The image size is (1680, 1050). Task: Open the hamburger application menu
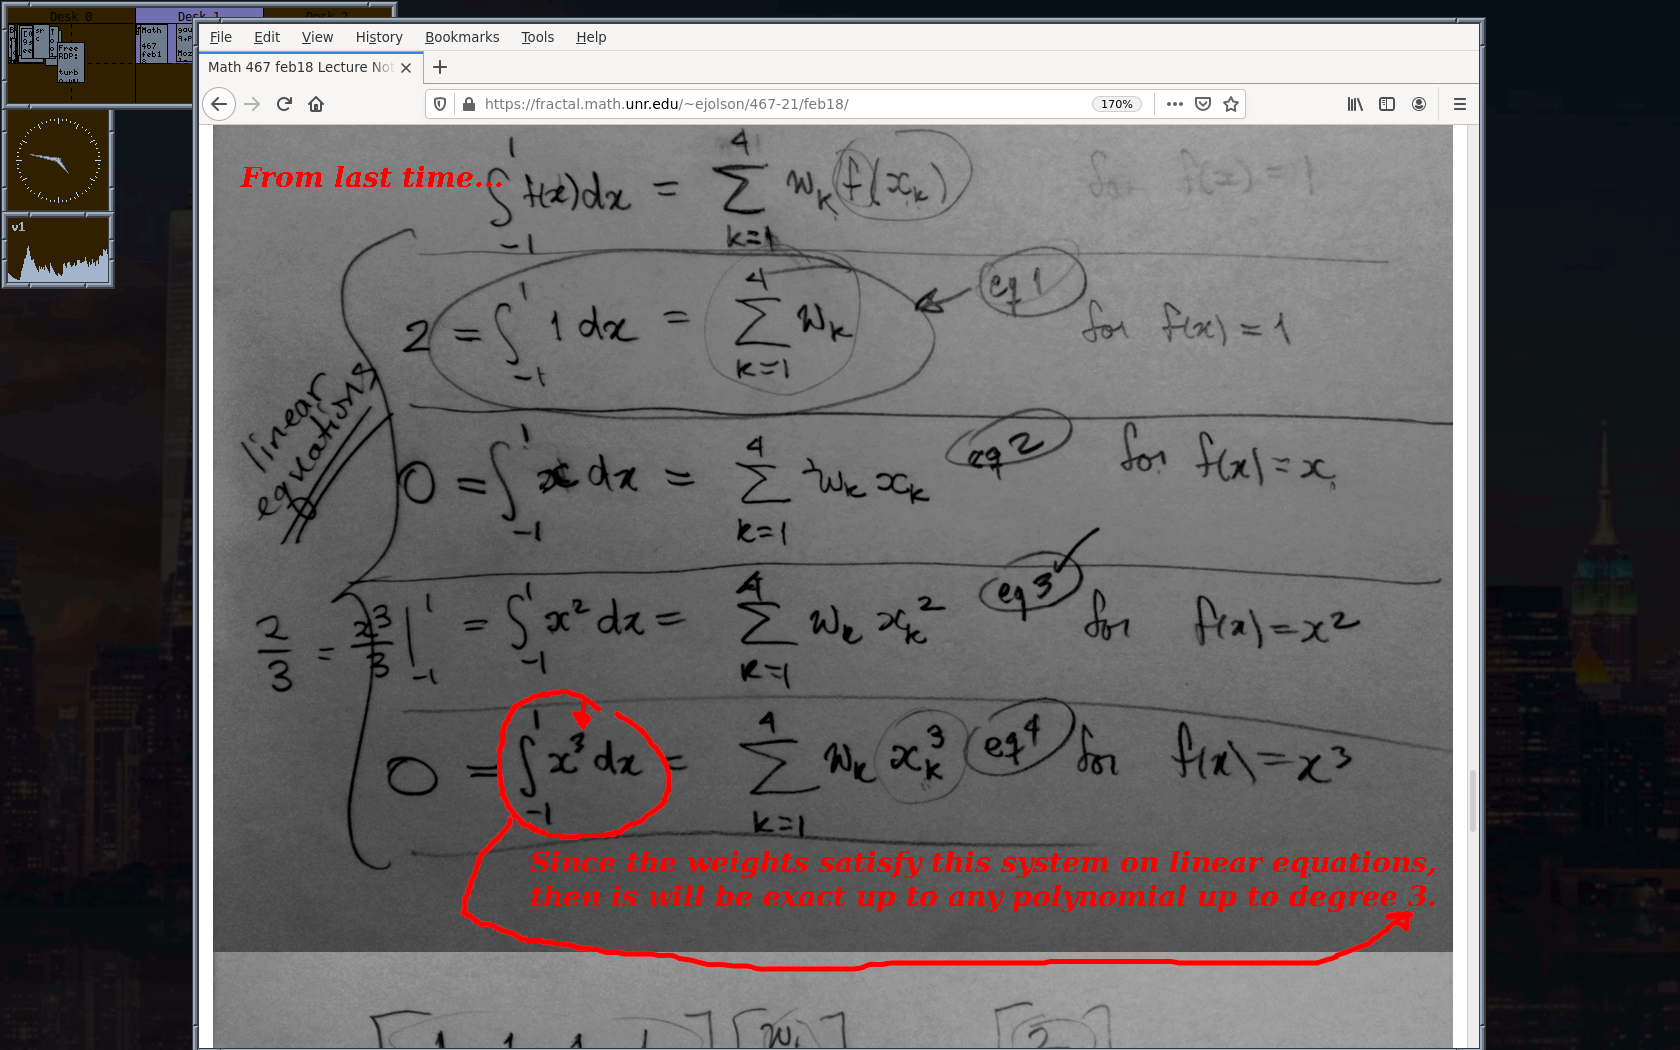pyautogui.click(x=1460, y=104)
